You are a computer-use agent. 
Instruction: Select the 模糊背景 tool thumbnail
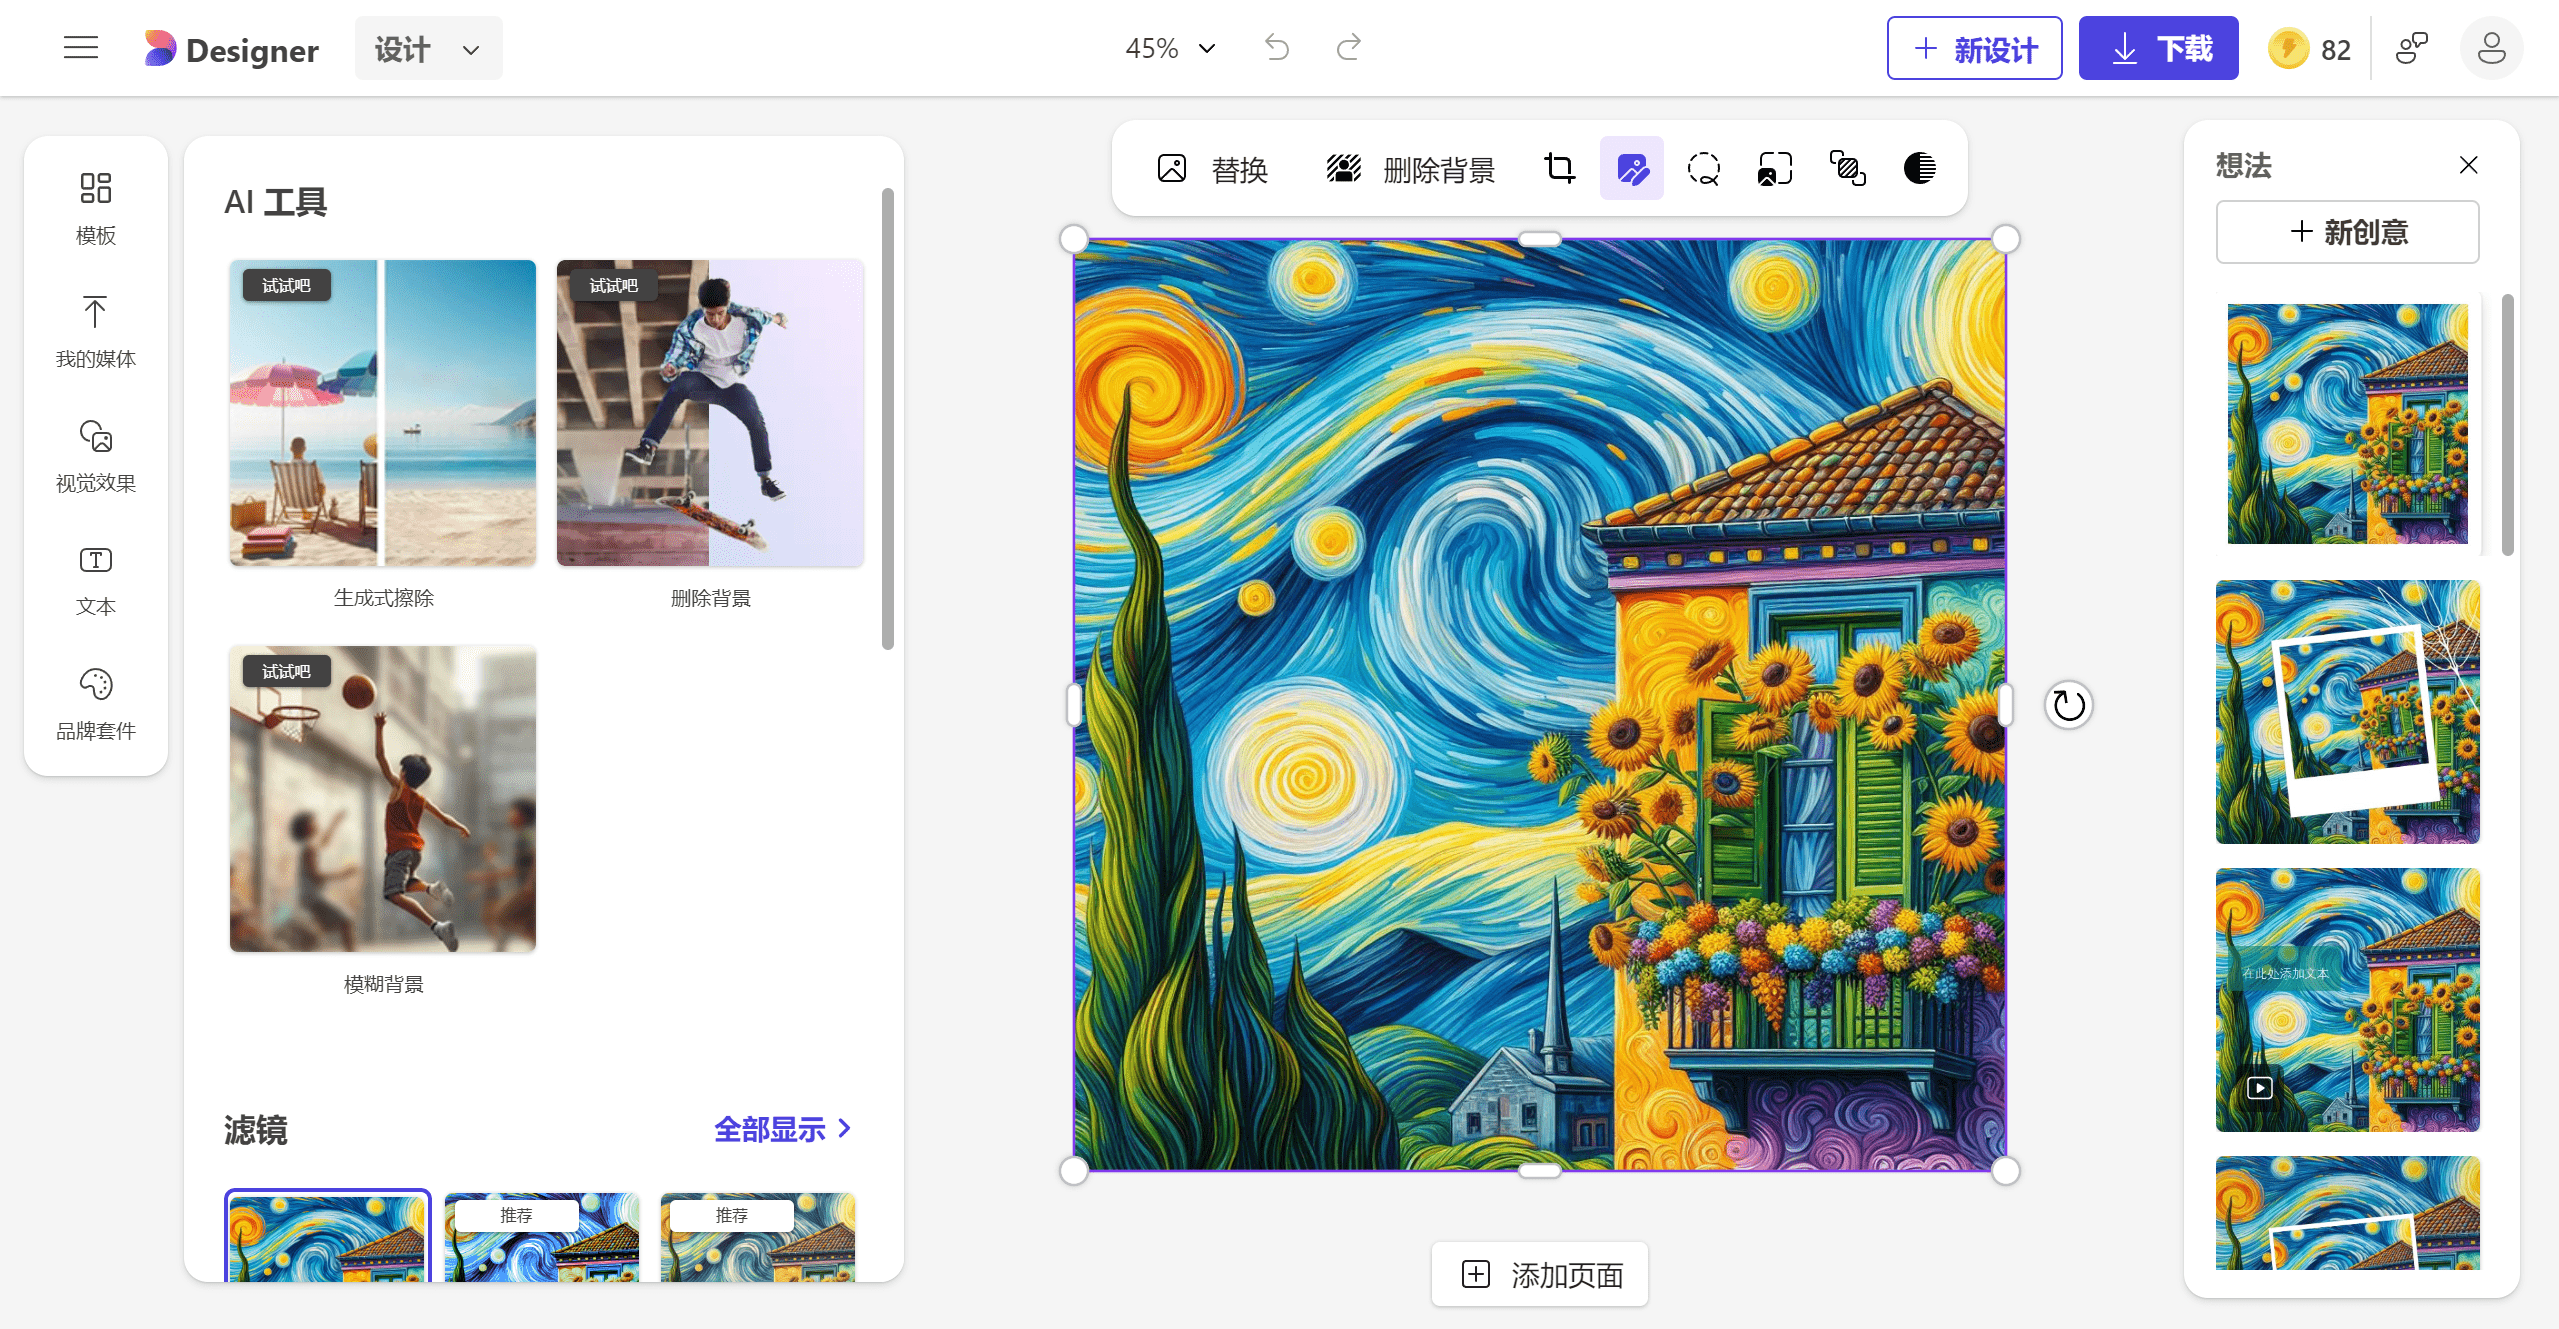383,799
